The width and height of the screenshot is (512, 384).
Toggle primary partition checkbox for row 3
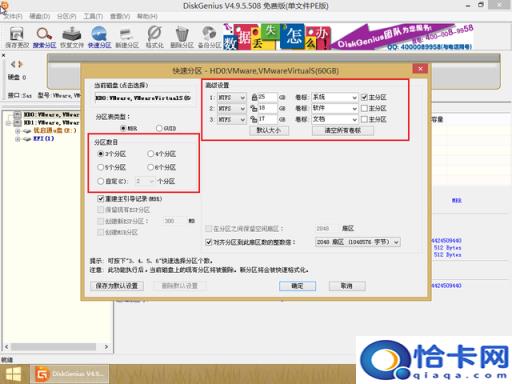tap(364, 119)
